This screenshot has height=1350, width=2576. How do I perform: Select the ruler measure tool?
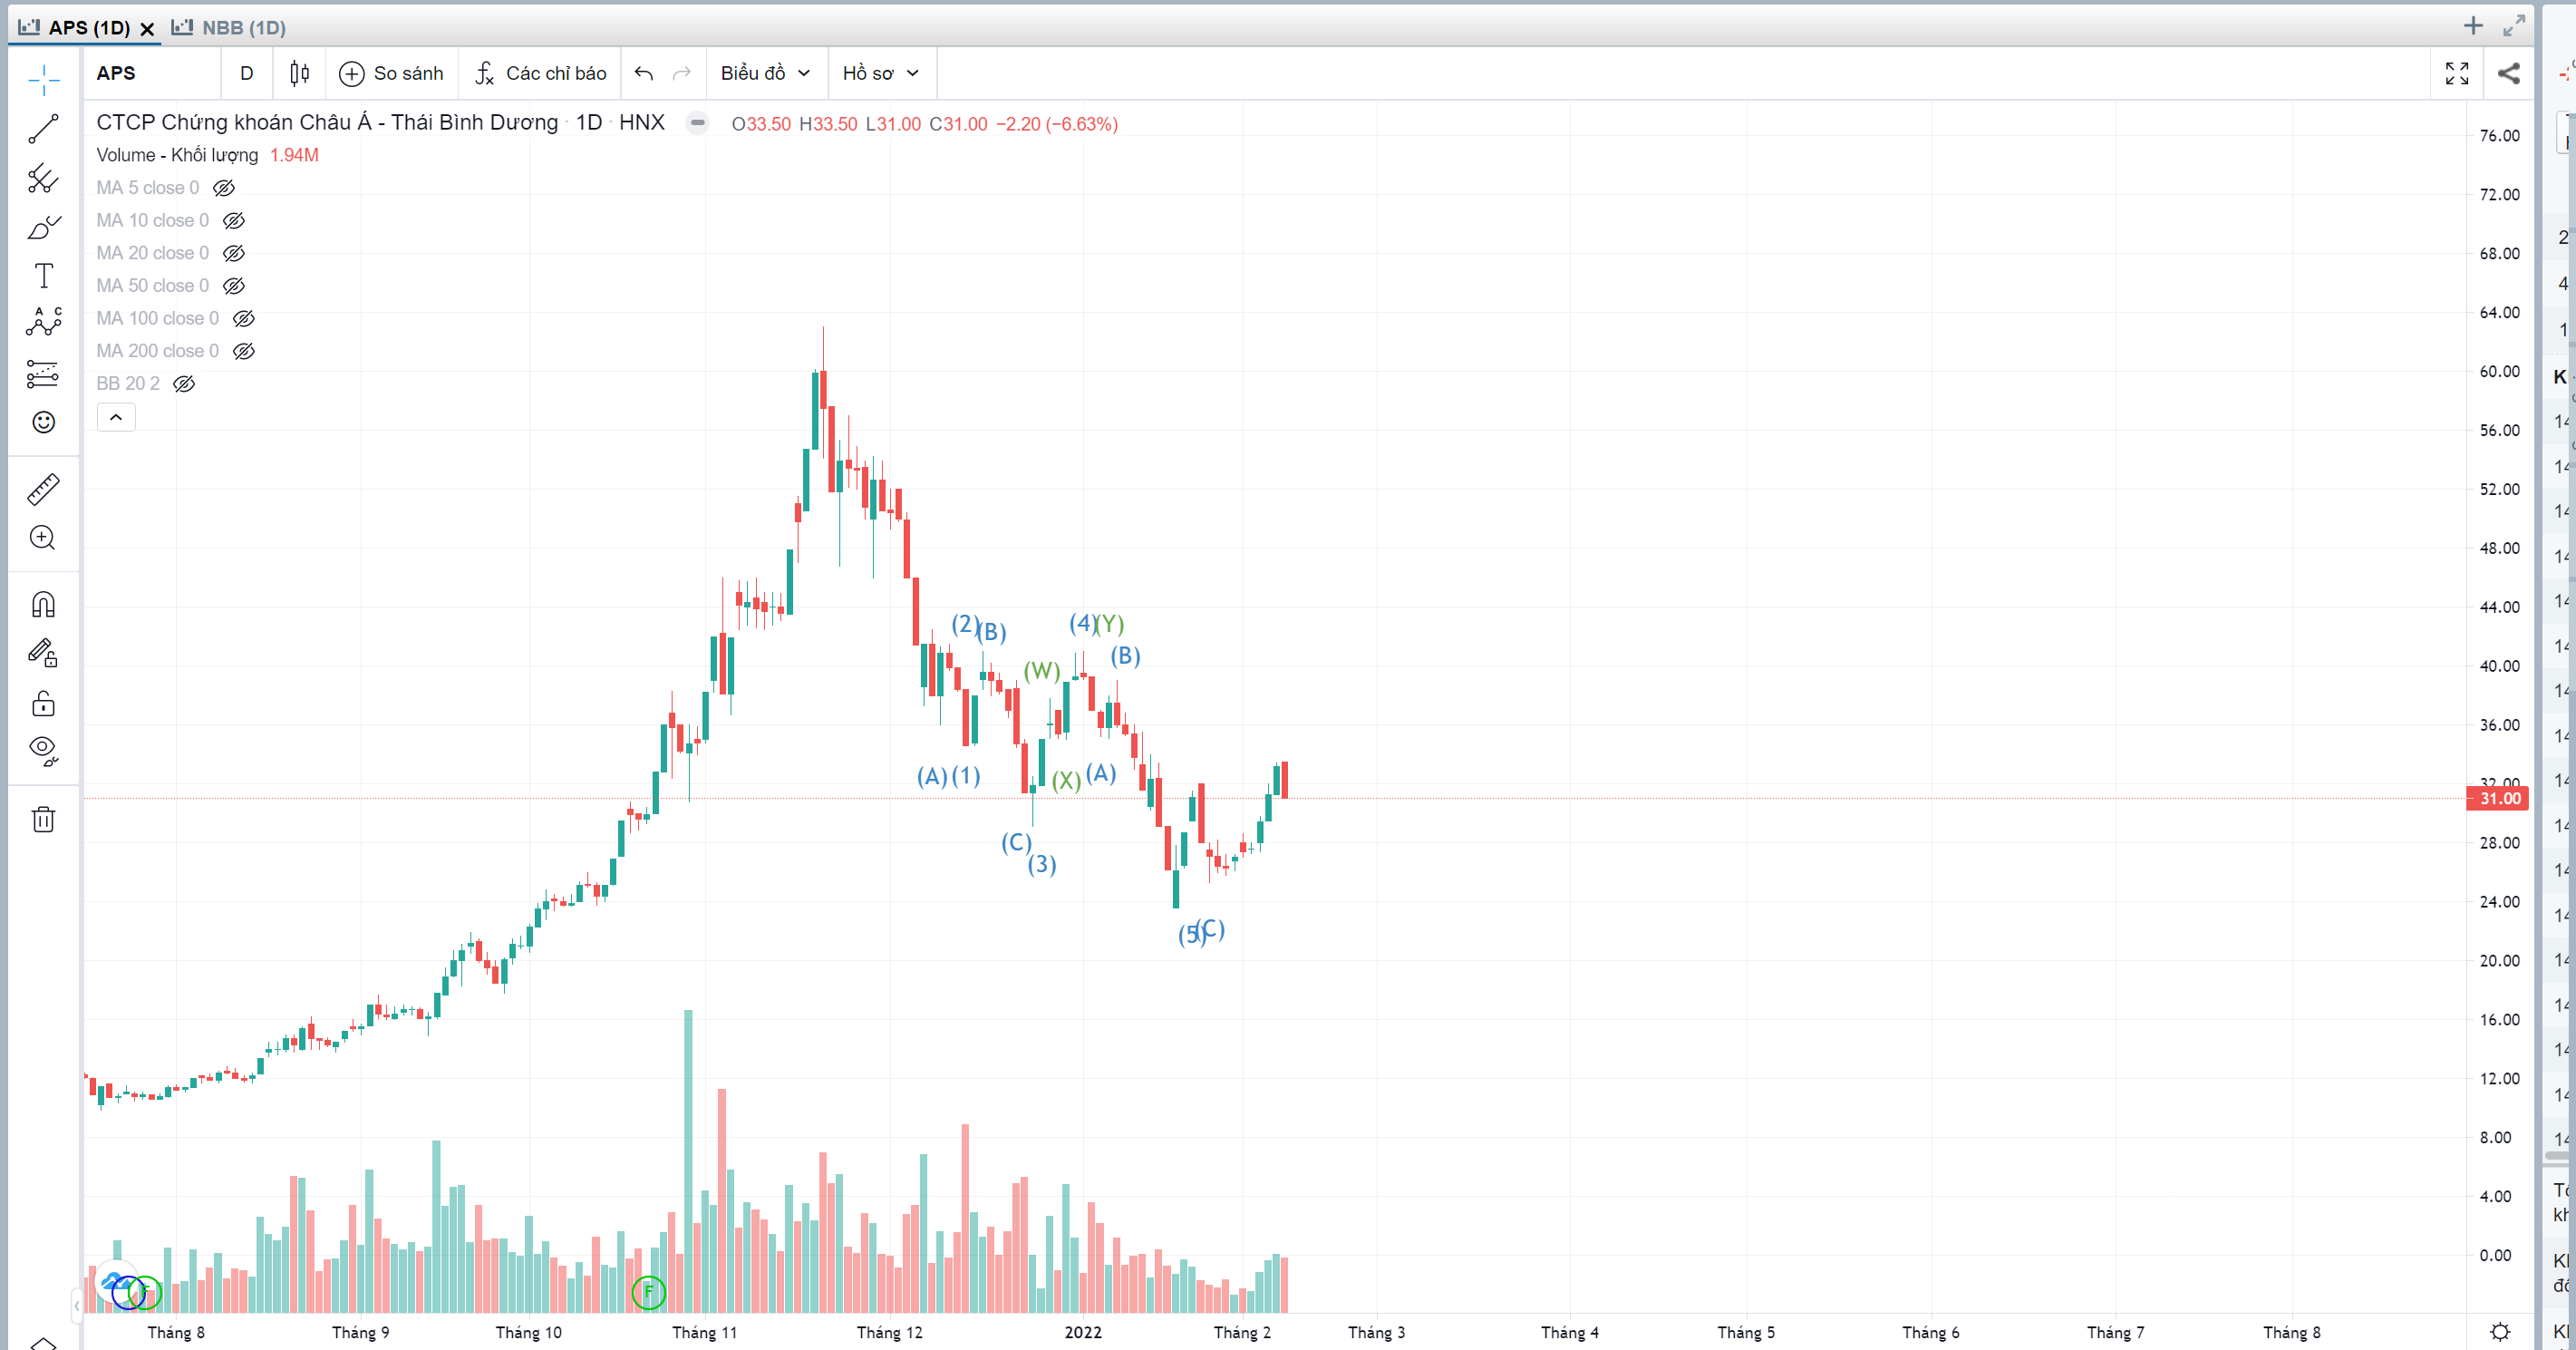pyautogui.click(x=43, y=489)
